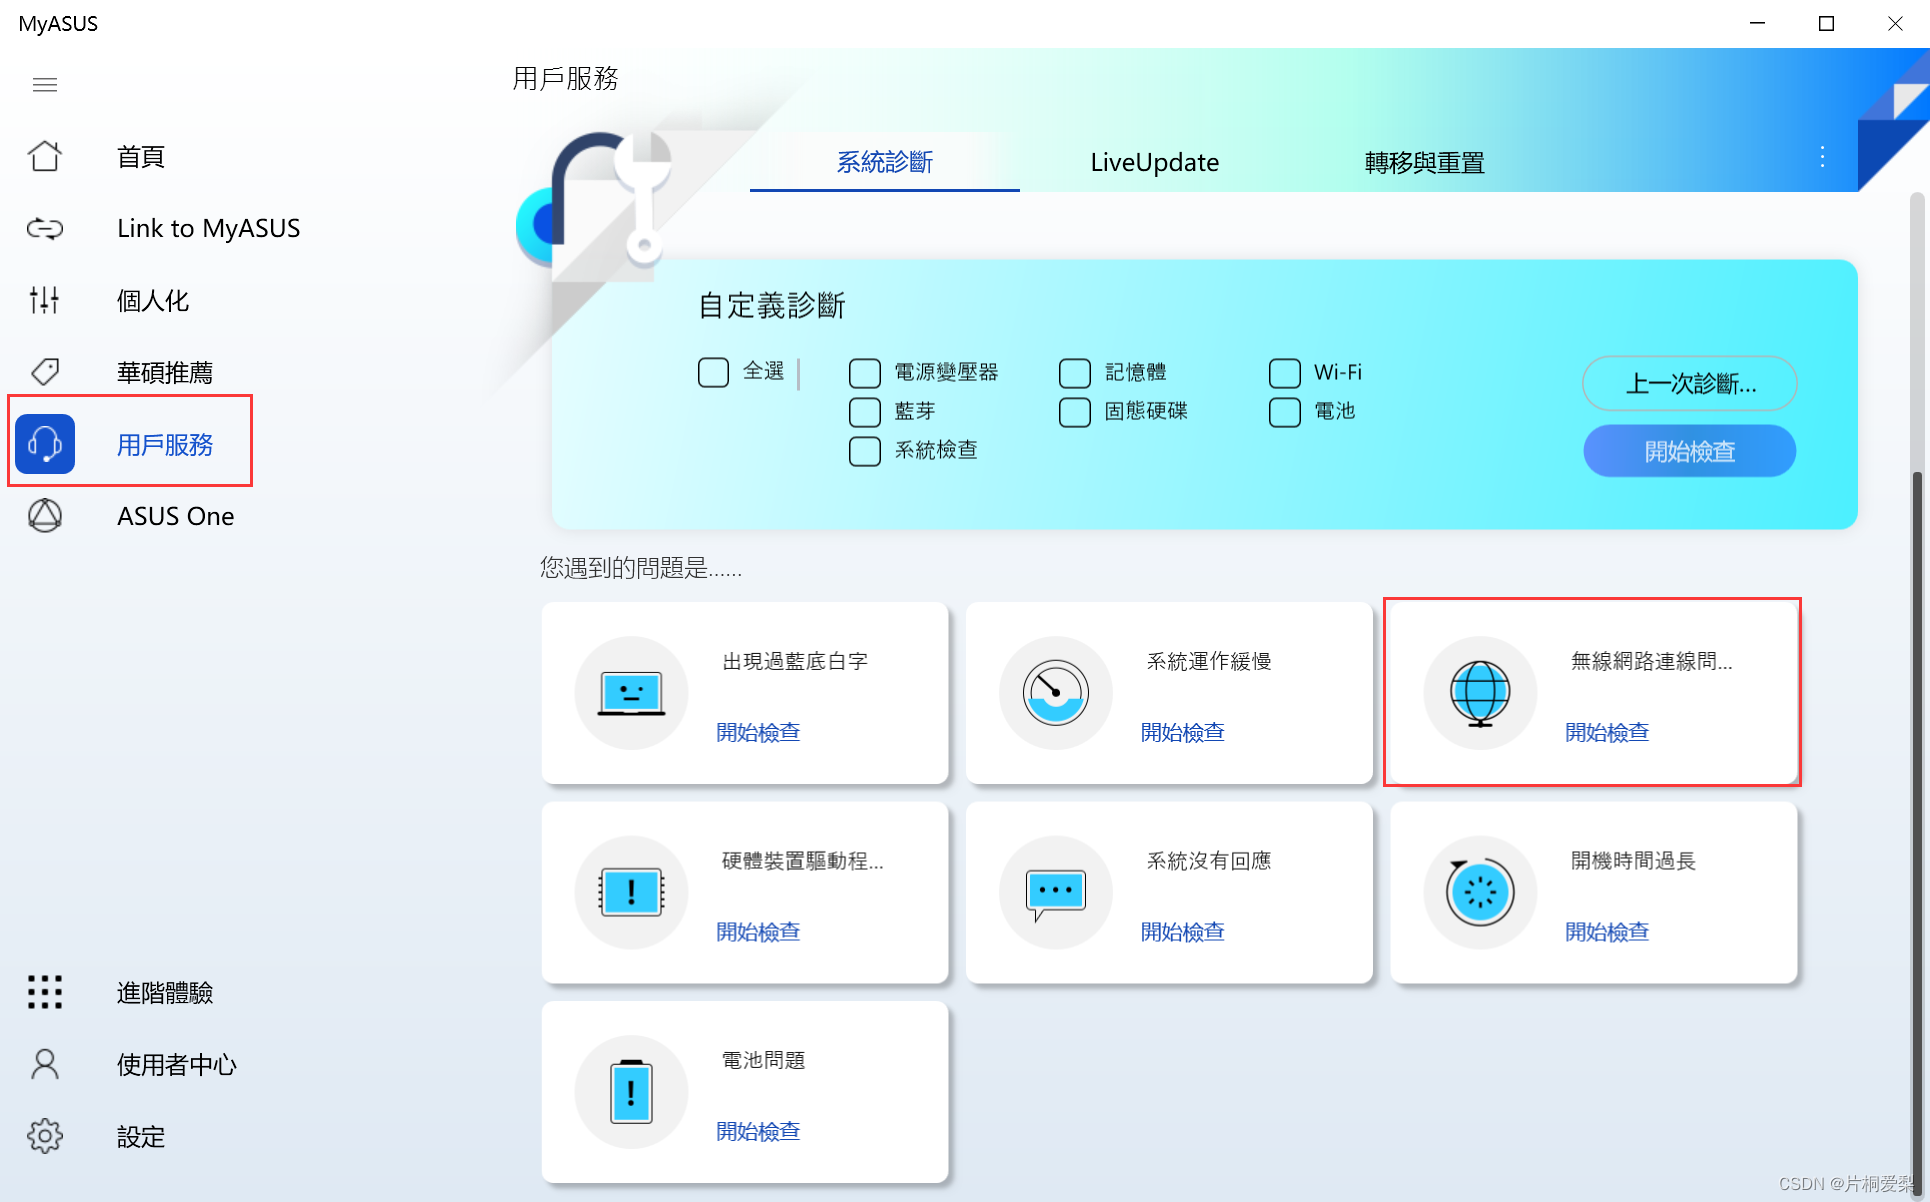Click the 華碩推薦 tag icon
Screen dimensions: 1930x1202
(x=45, y=372)
